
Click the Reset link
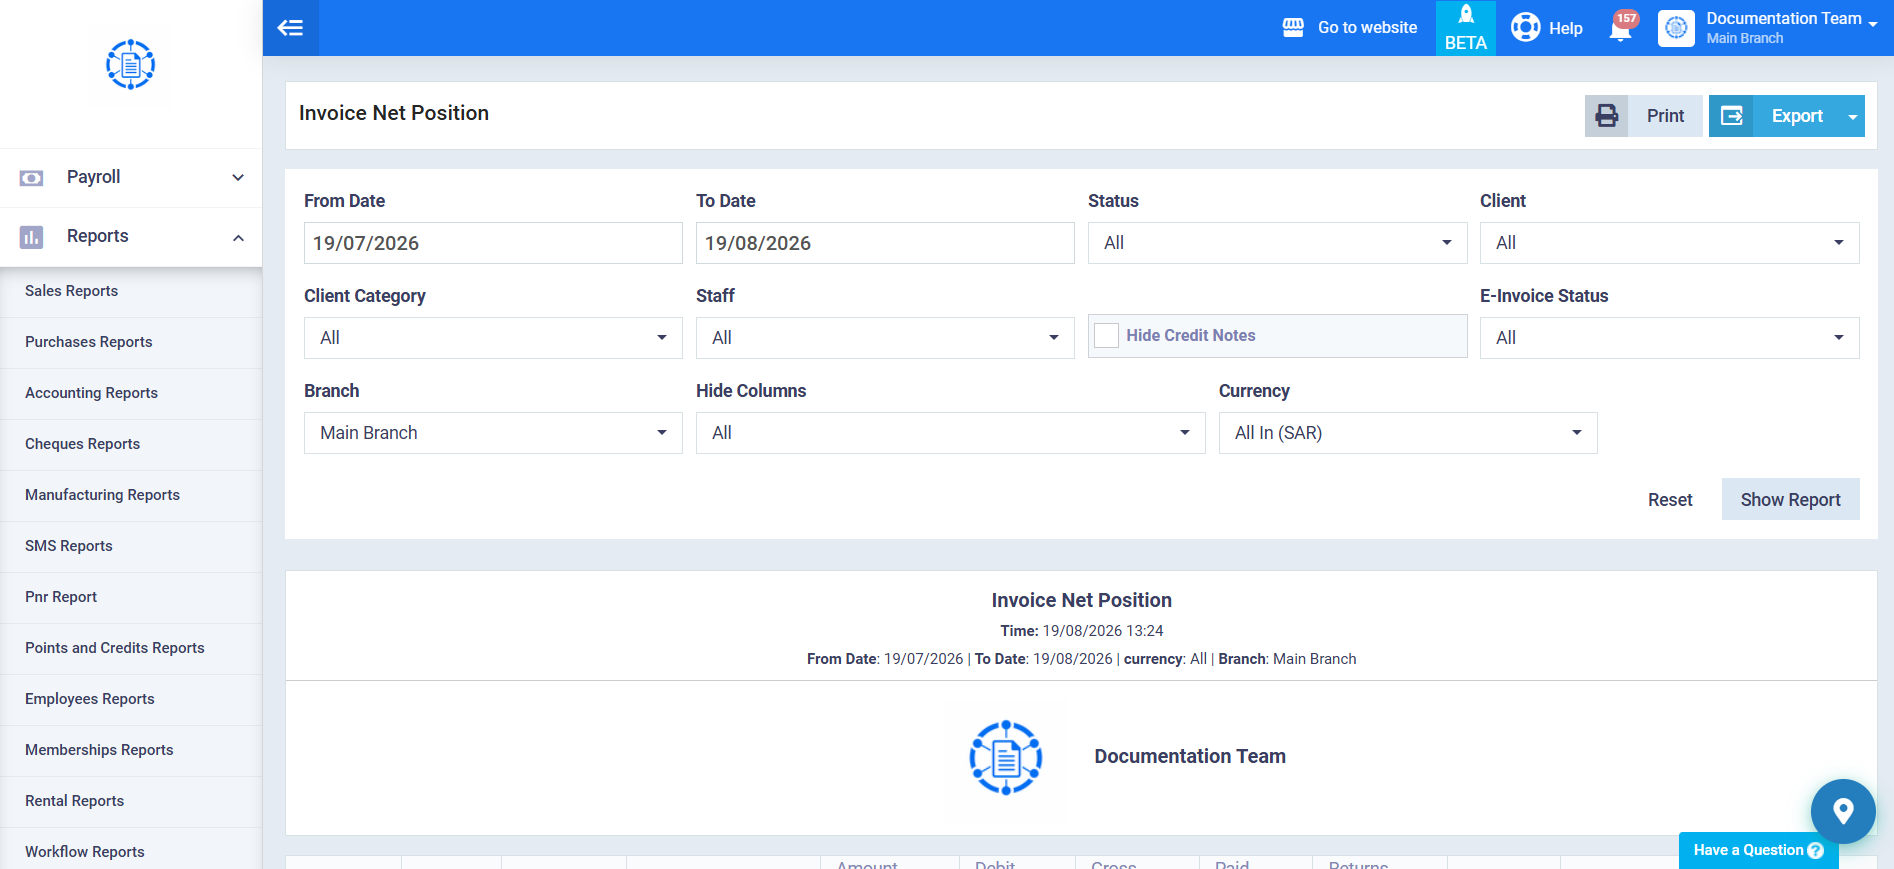1670,500
